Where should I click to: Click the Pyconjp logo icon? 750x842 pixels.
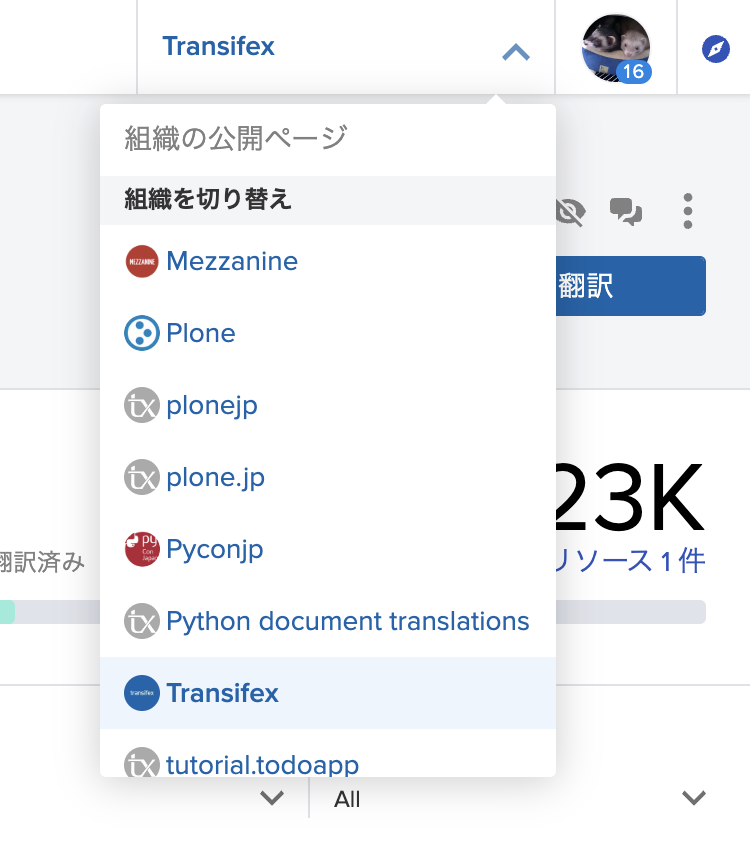[142, 550]
